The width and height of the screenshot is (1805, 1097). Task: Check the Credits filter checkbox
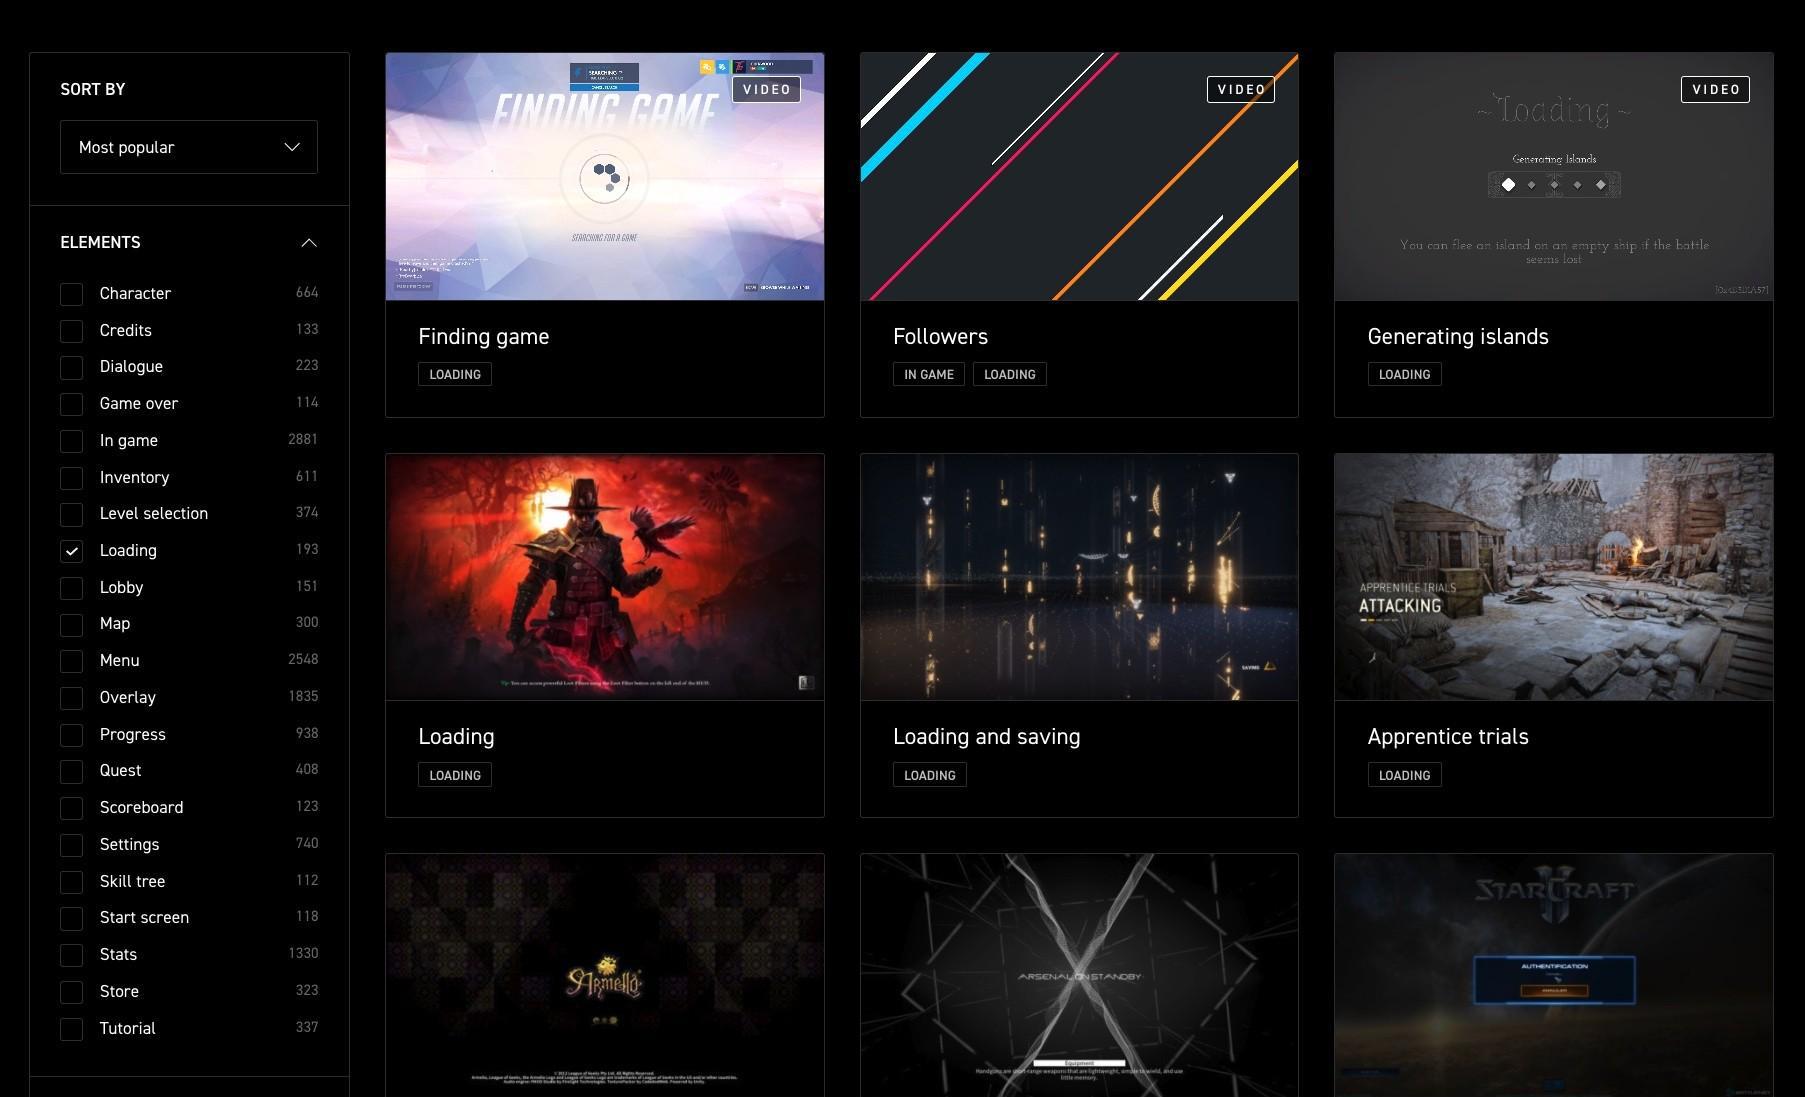point(71,331)
